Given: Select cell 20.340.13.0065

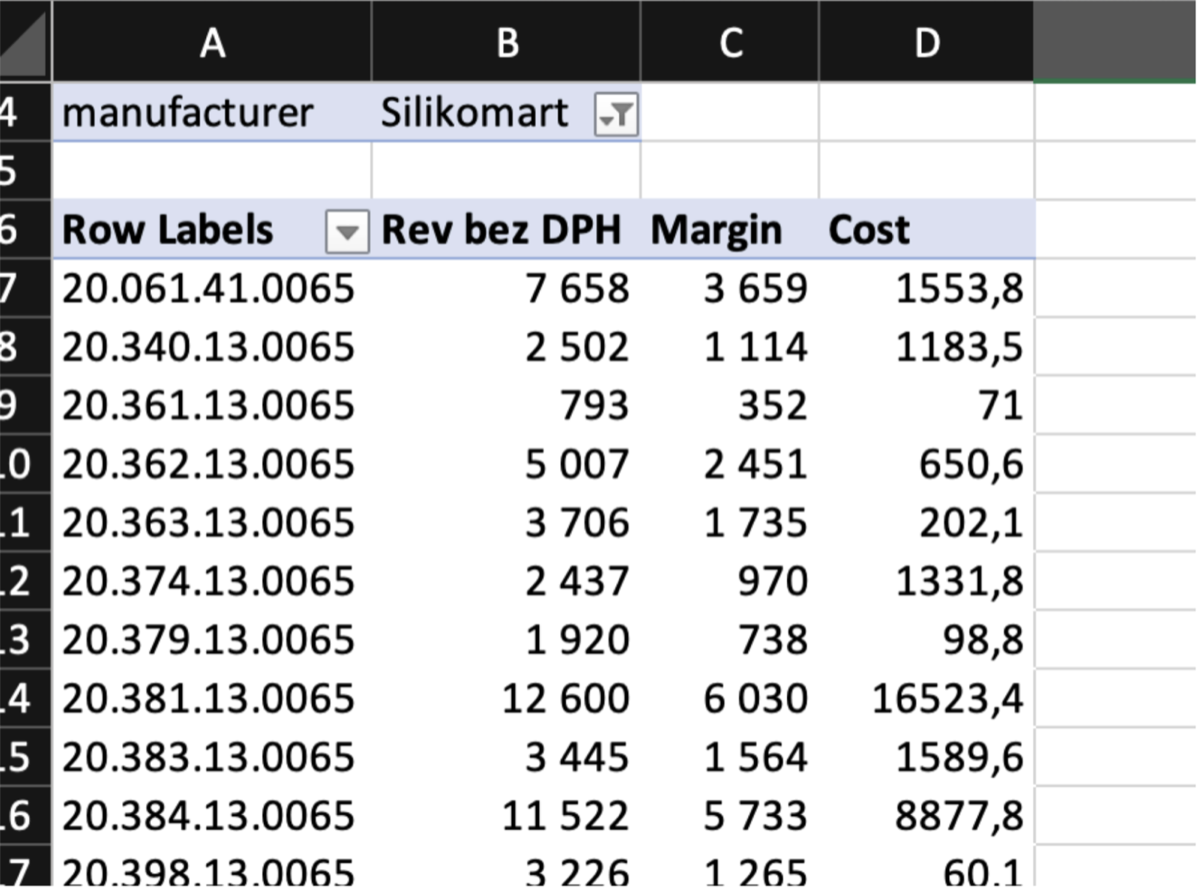Looking at the screenshot, I should (211, 347).
